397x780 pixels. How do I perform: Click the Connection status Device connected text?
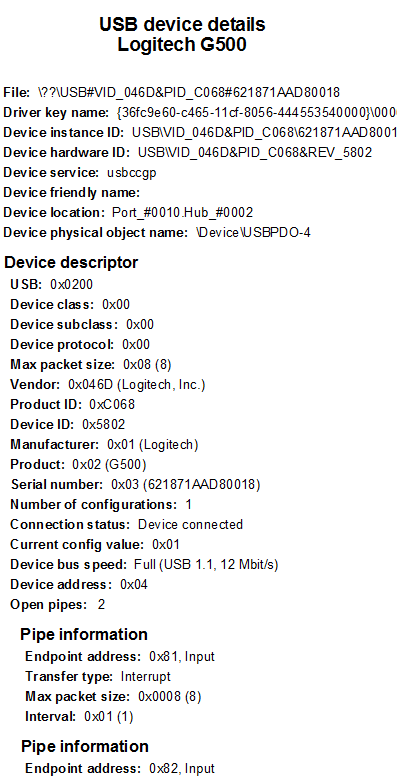(190, 524)
